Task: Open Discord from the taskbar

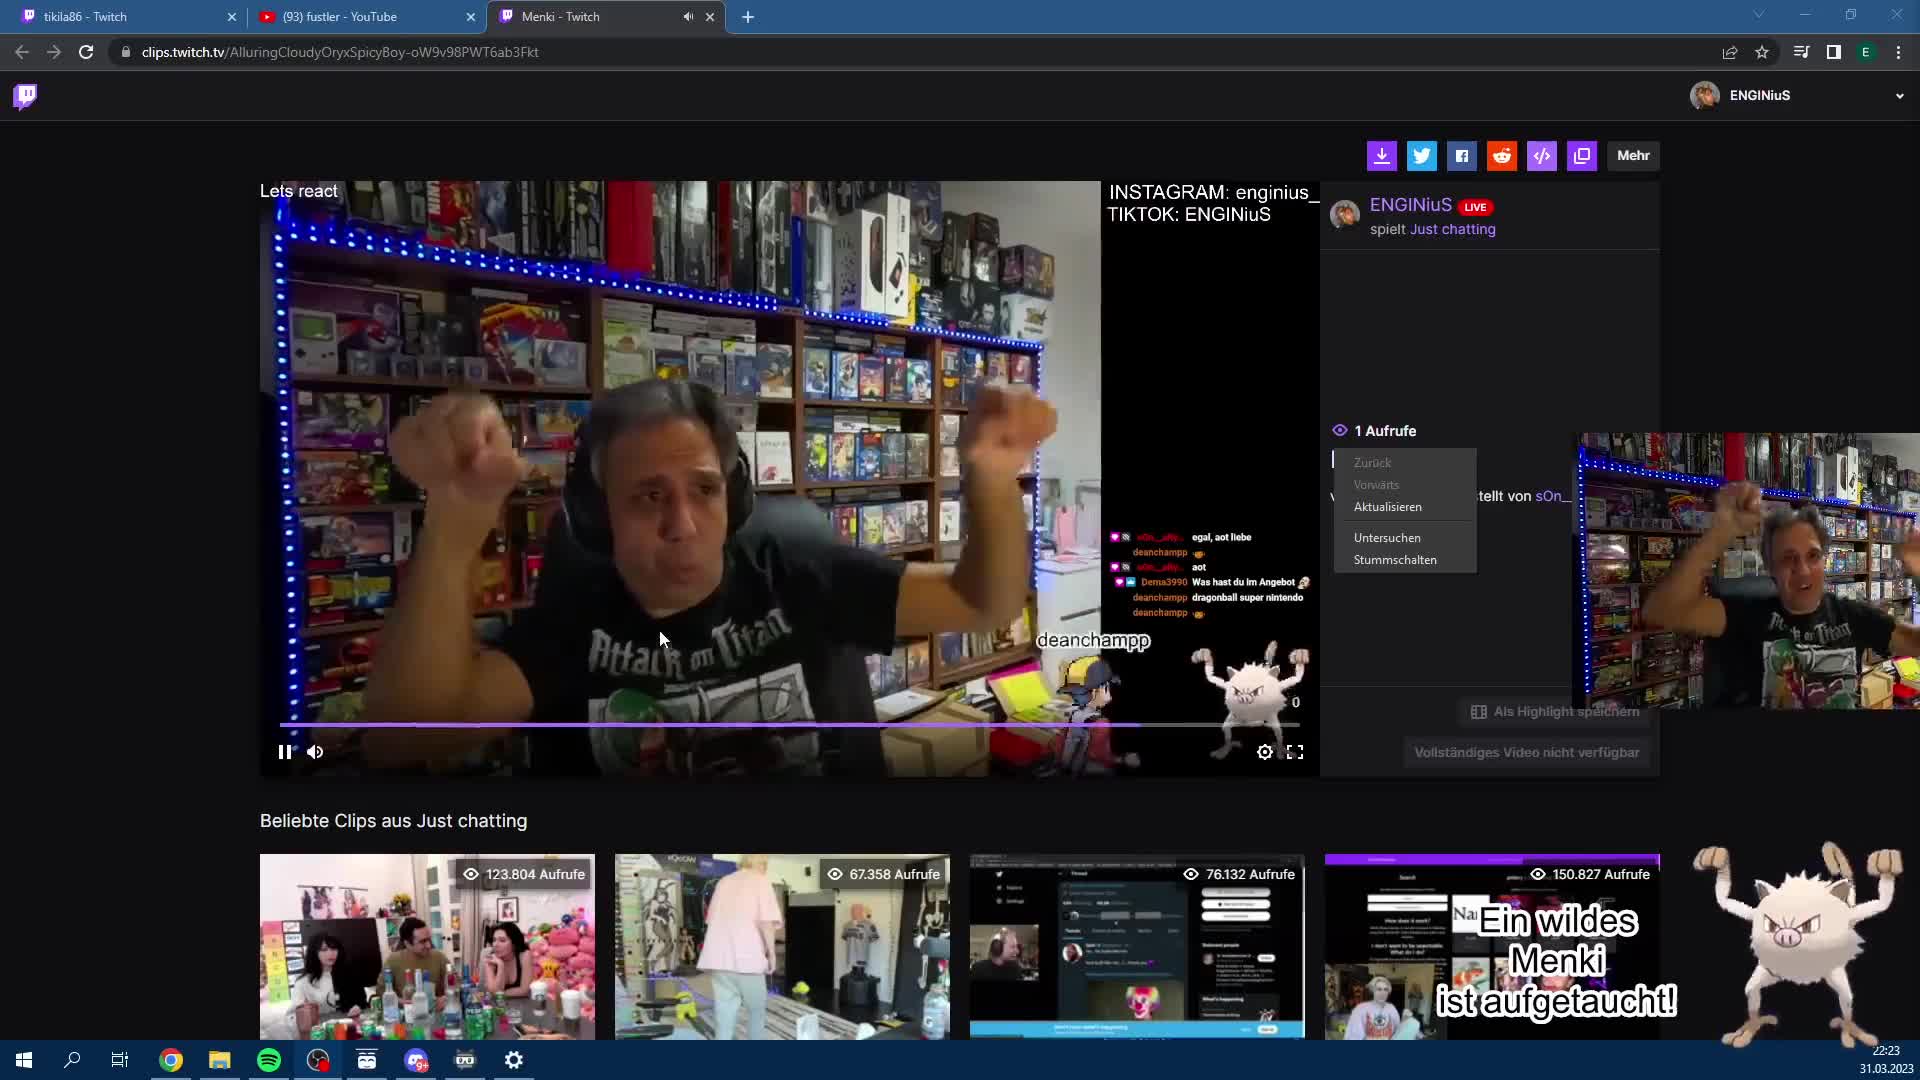Action: click(x=416, y=1060)
